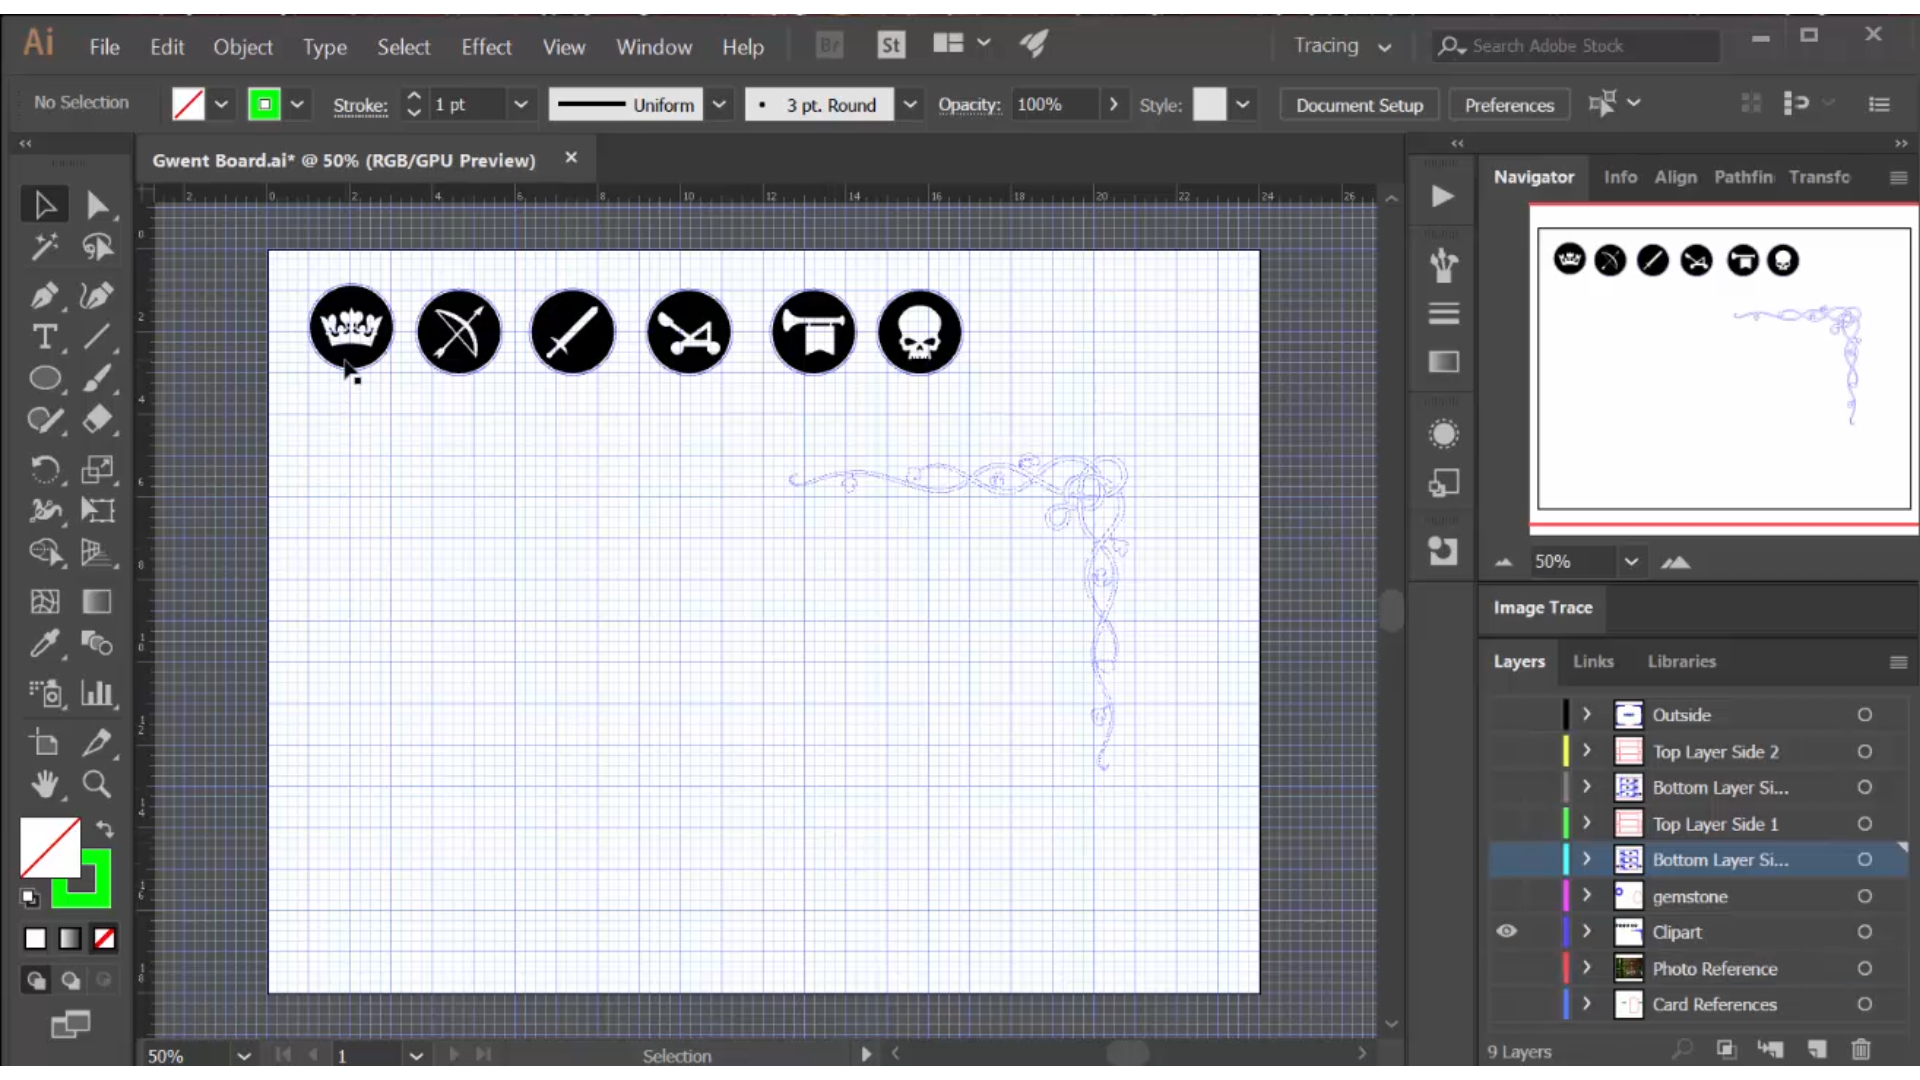The image size is (1920, 1080).
Task: Select the Hand tool
Action: (43, 785)
